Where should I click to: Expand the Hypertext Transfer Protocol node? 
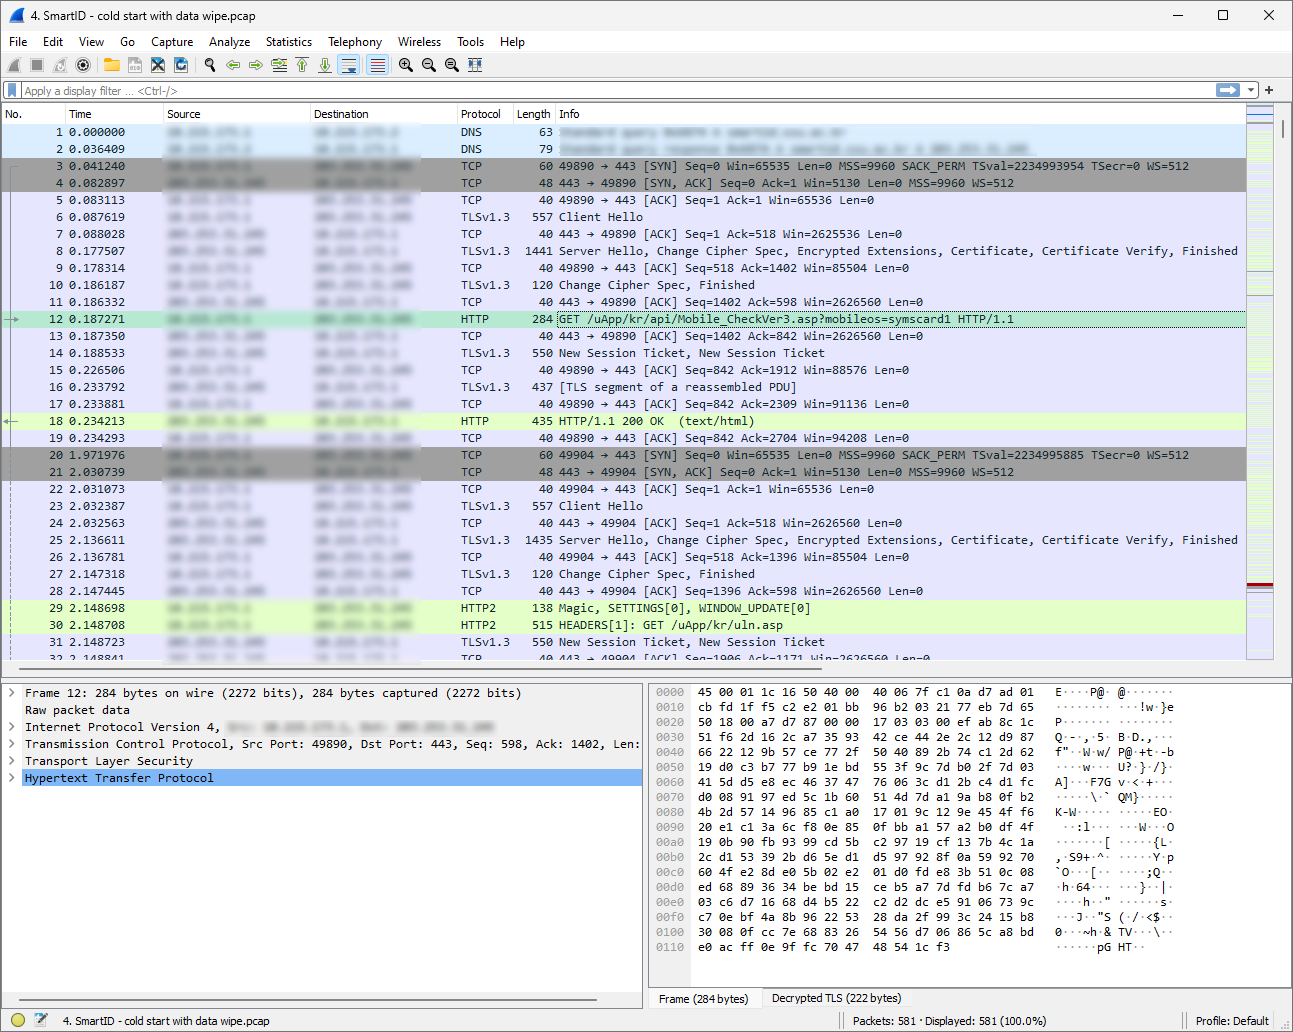coord(12,778)
